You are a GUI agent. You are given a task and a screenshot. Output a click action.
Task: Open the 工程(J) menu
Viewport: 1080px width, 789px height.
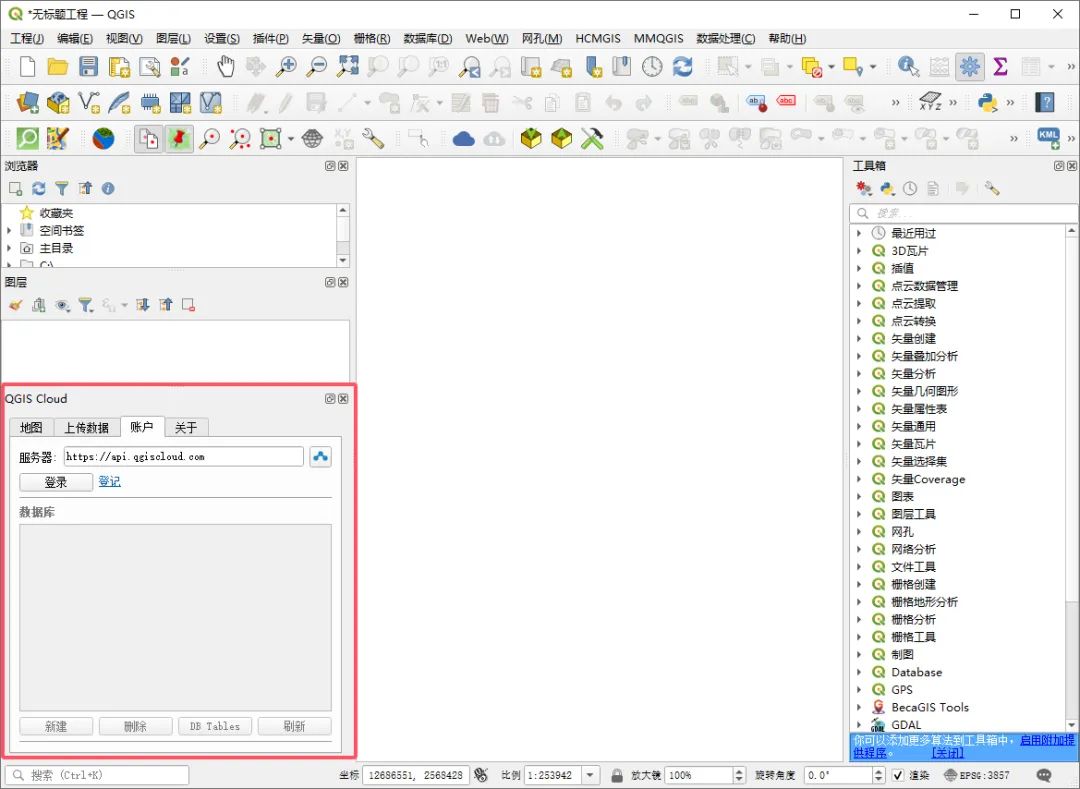(27, 39)
